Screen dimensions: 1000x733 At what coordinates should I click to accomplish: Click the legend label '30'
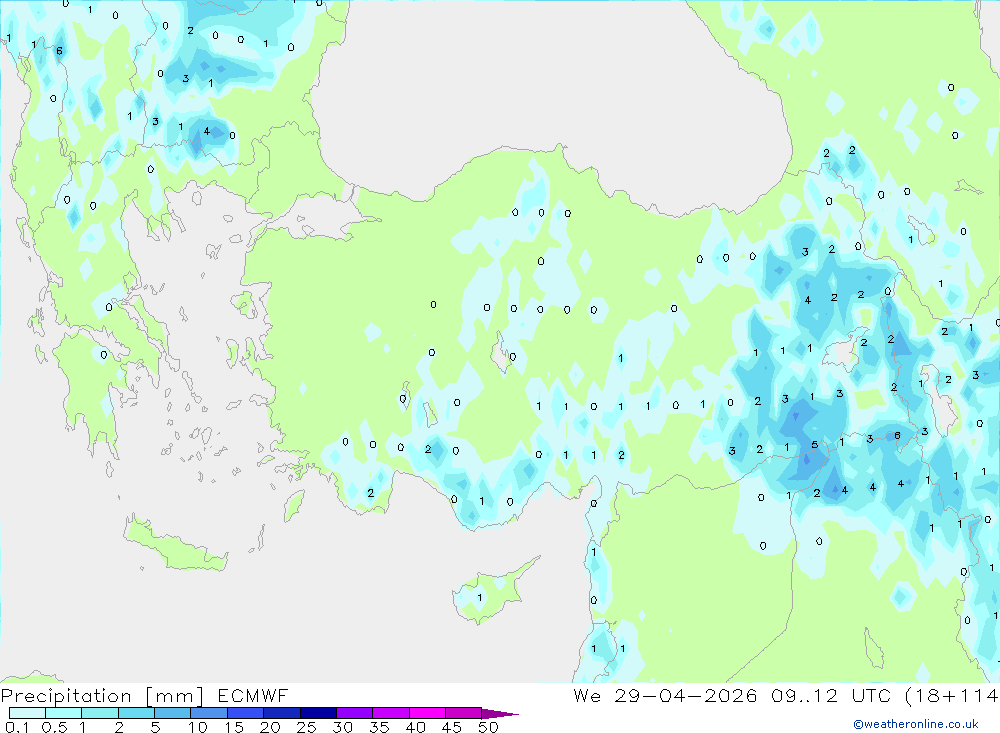click(x=343, y=727)
